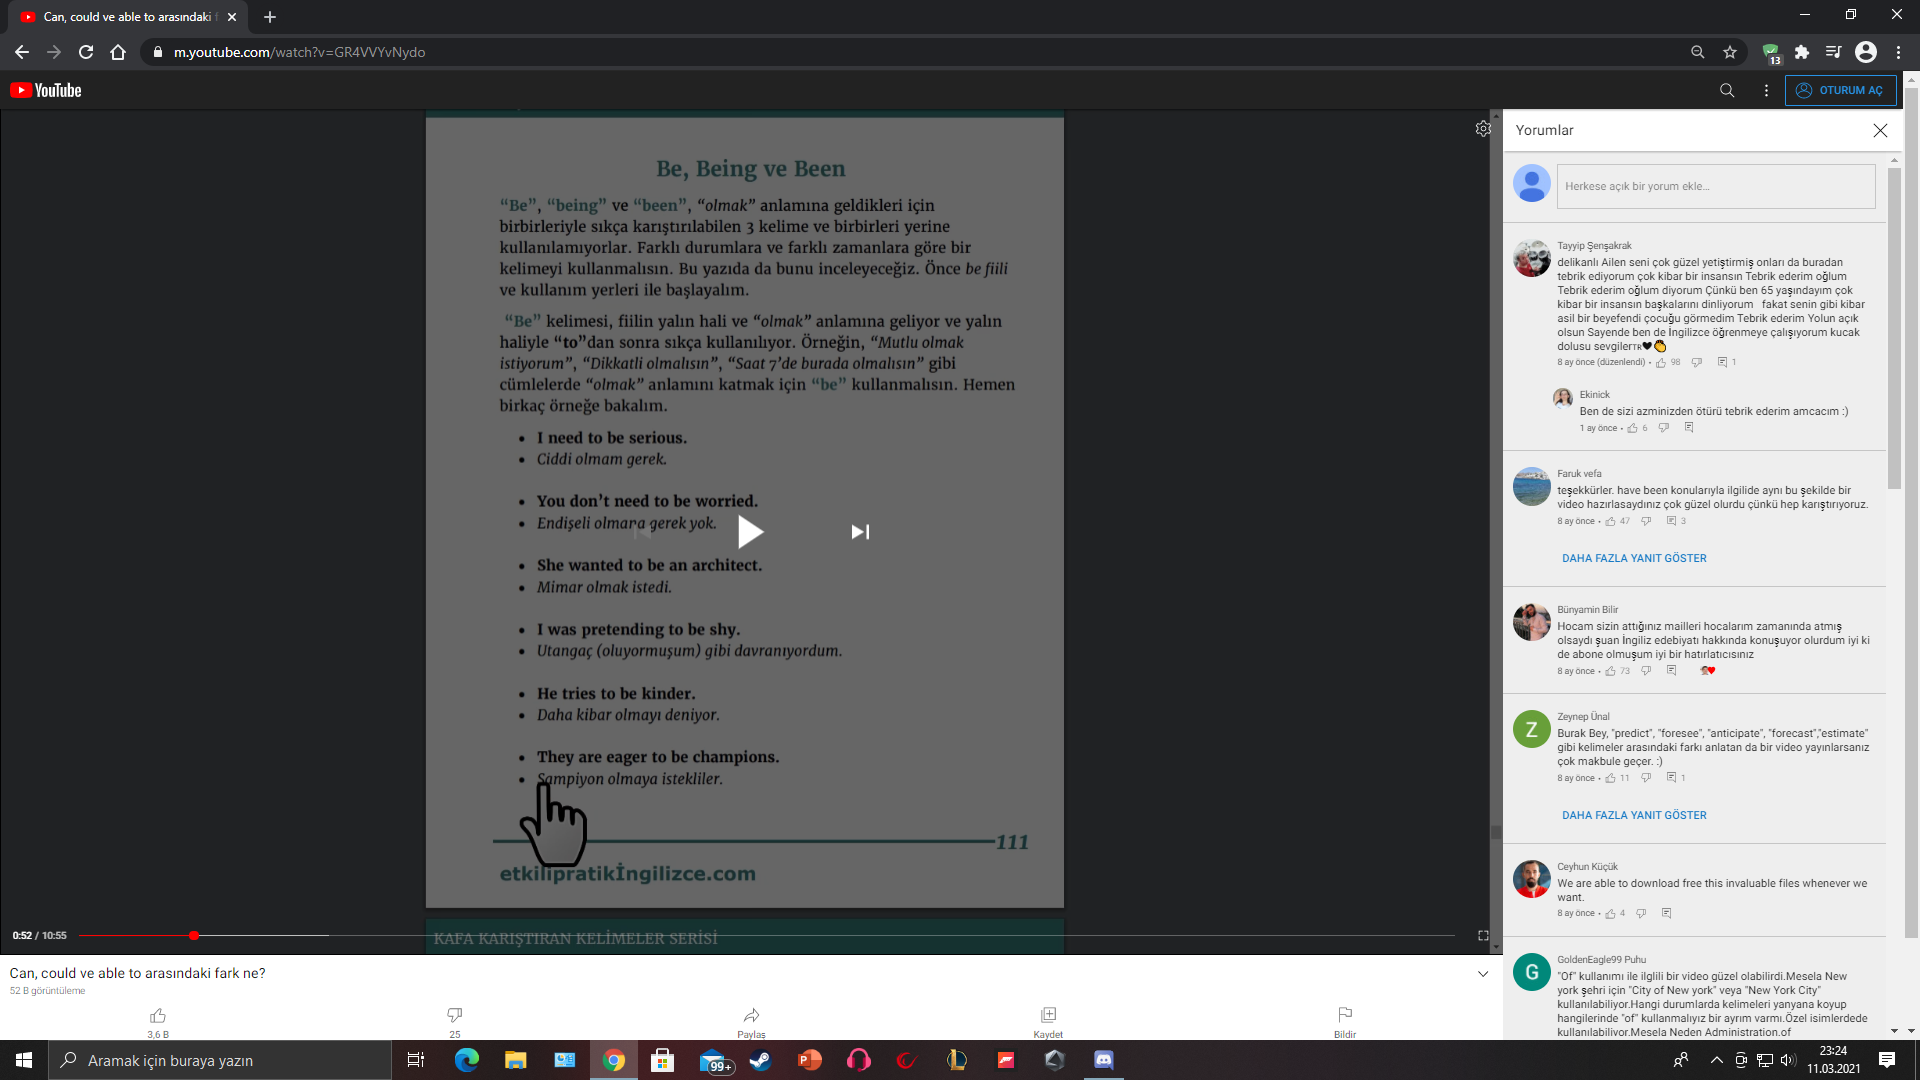Like Tayyip Şengakrak's comment
Image resolution: width=1920 pixels, height=1080 pixels.
coord(1661,363)
